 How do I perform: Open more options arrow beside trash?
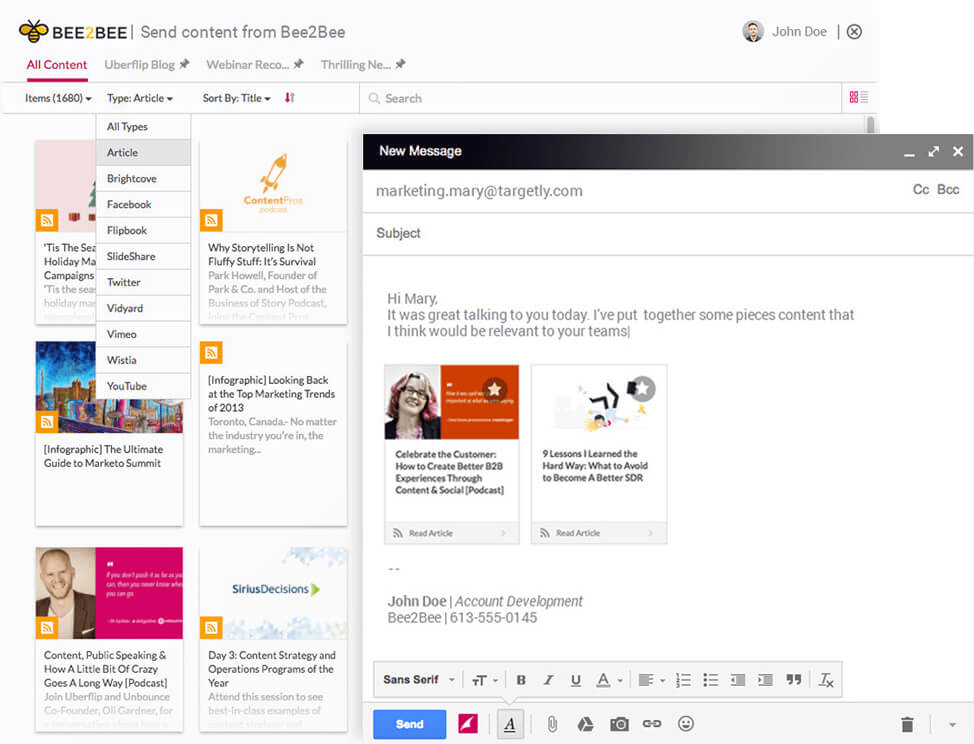[x=952, y=725]
